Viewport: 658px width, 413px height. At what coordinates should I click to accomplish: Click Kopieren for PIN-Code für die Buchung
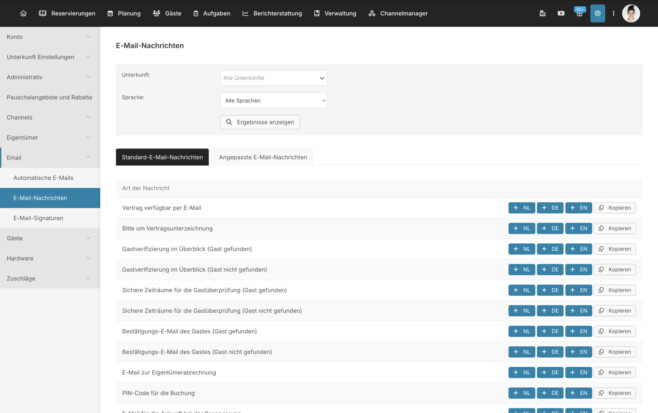coord(615,393)
